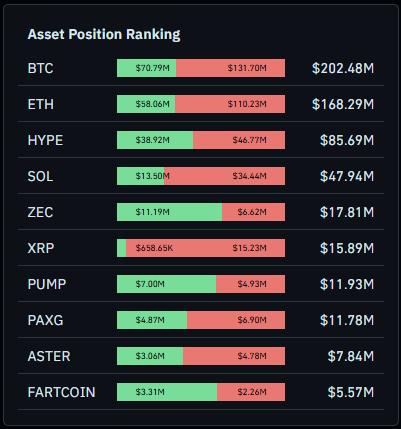Click the SOL short segment $34.44M
Image resolution: width=401 pixels, height=429 pixels.
coord(224,176)
